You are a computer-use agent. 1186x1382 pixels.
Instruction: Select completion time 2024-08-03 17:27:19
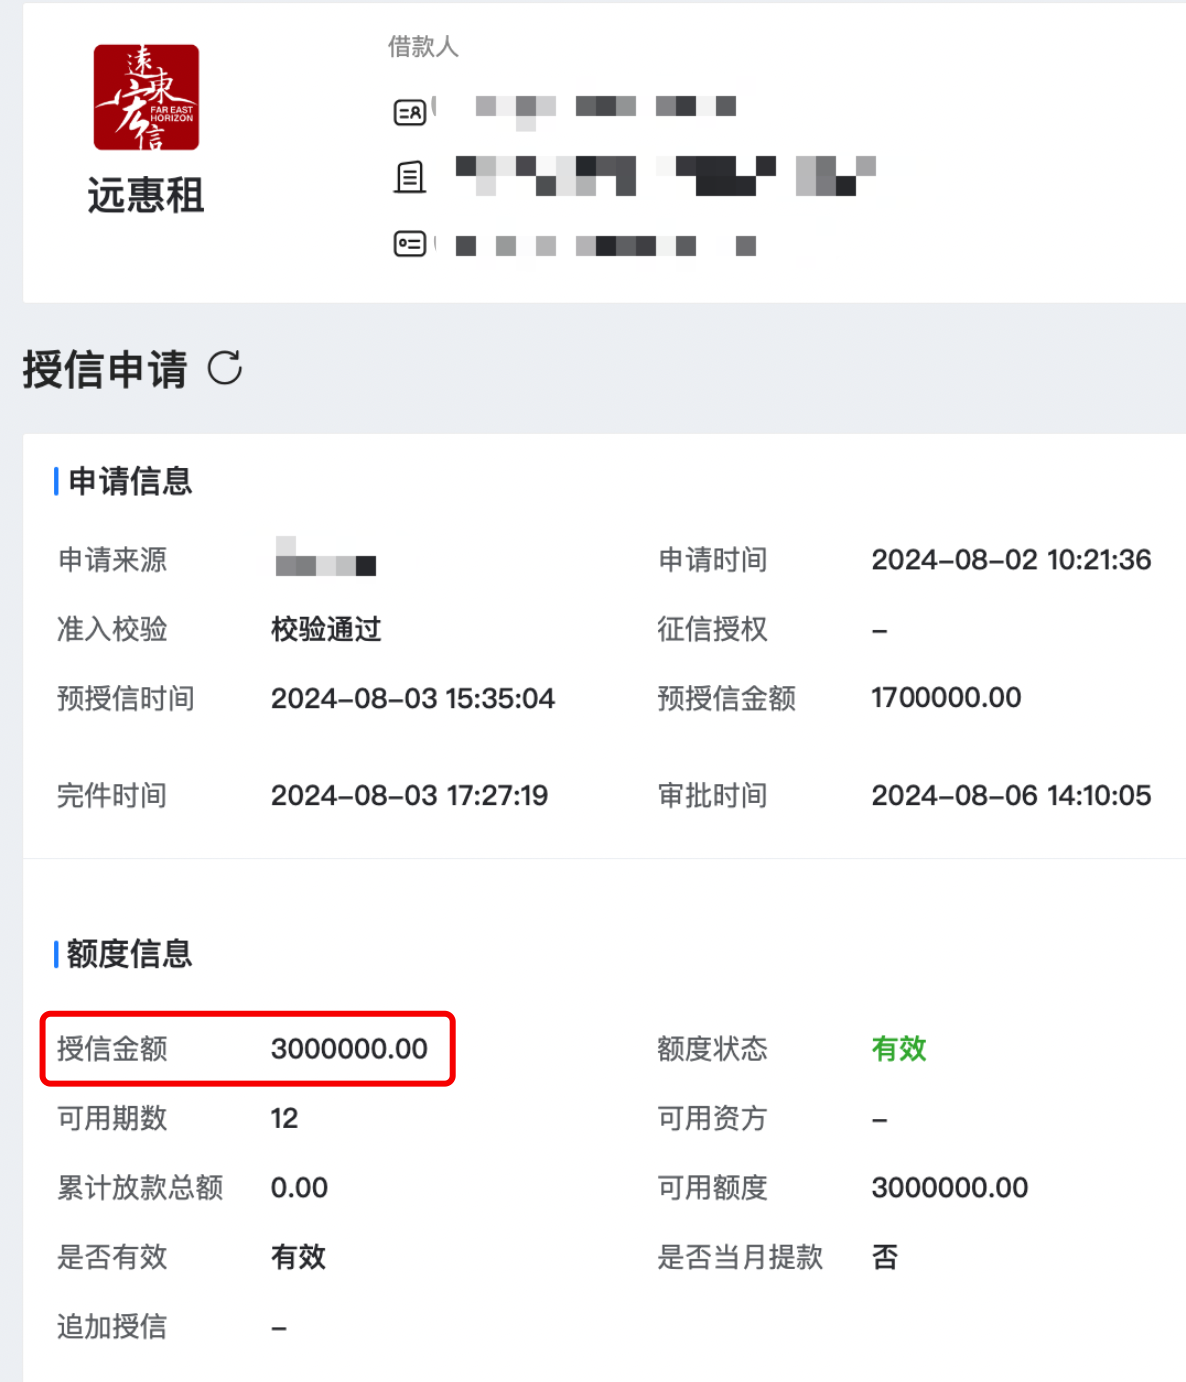(x=409, y=795)
